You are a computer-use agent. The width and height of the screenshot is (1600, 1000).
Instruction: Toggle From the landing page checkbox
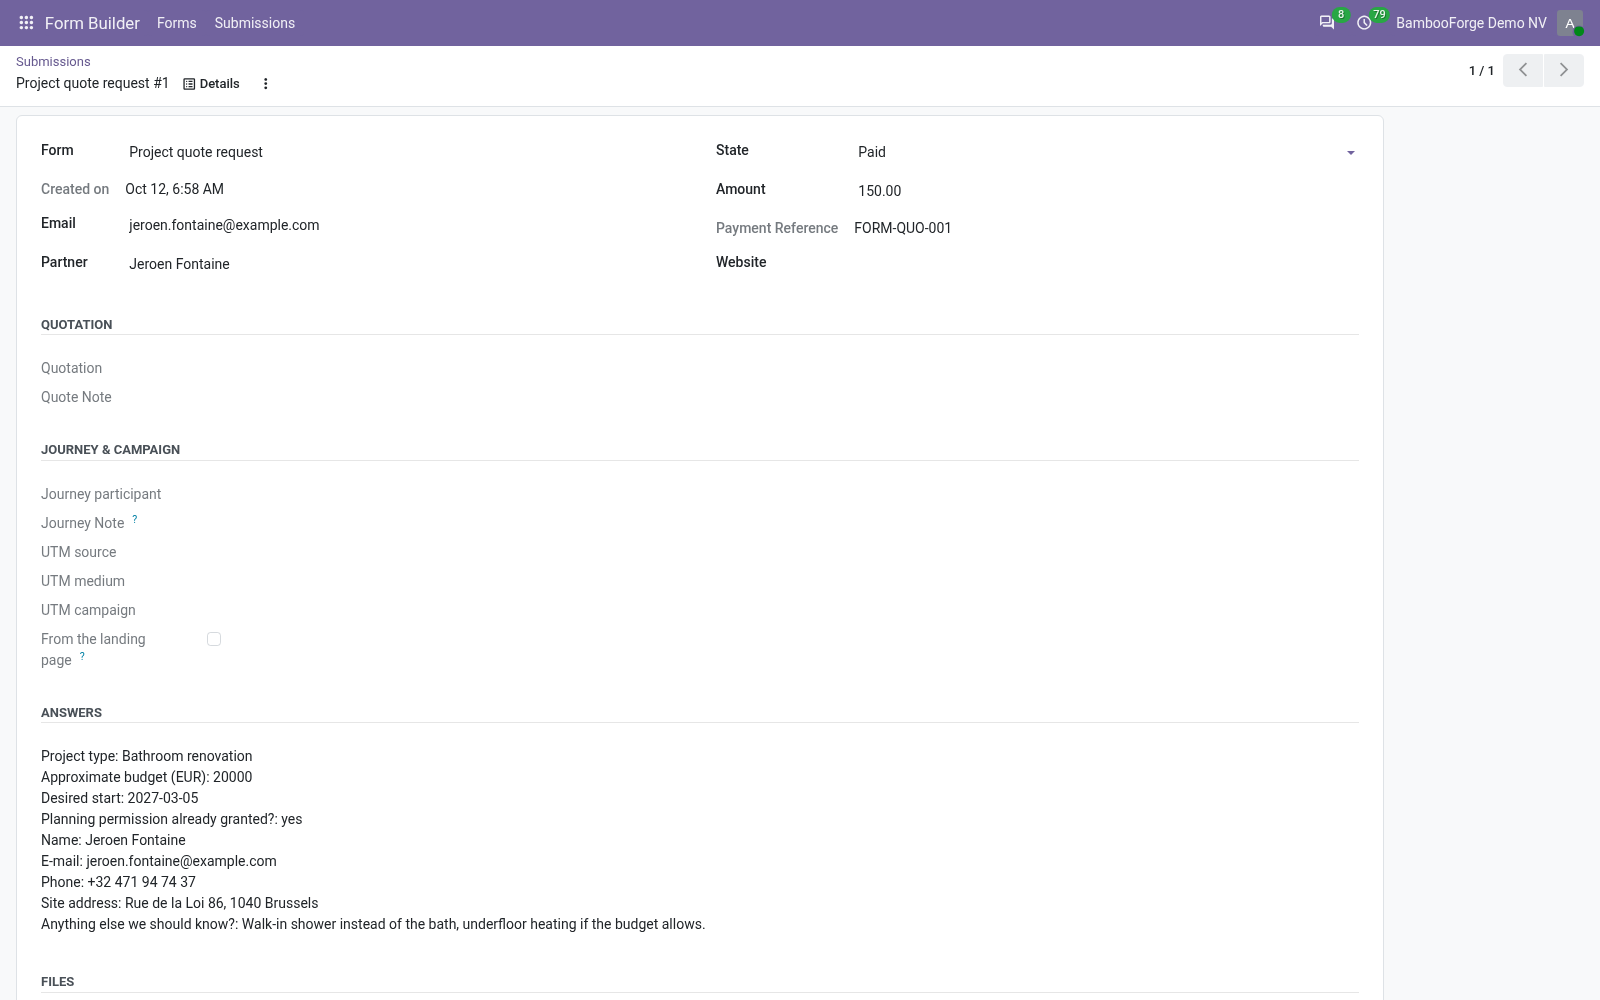point(214,639)
